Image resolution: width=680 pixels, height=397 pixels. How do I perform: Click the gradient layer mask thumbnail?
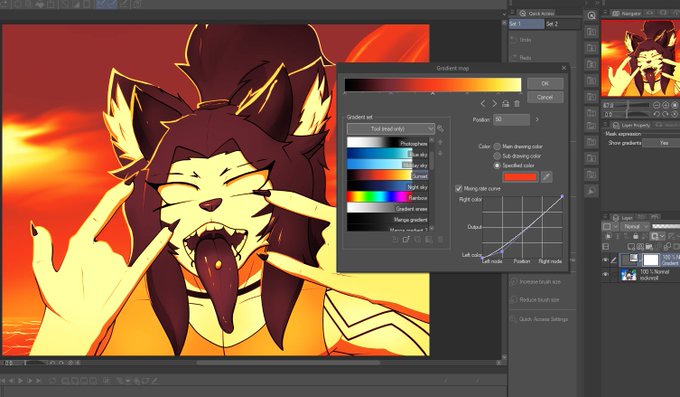[x=651, y=260]
